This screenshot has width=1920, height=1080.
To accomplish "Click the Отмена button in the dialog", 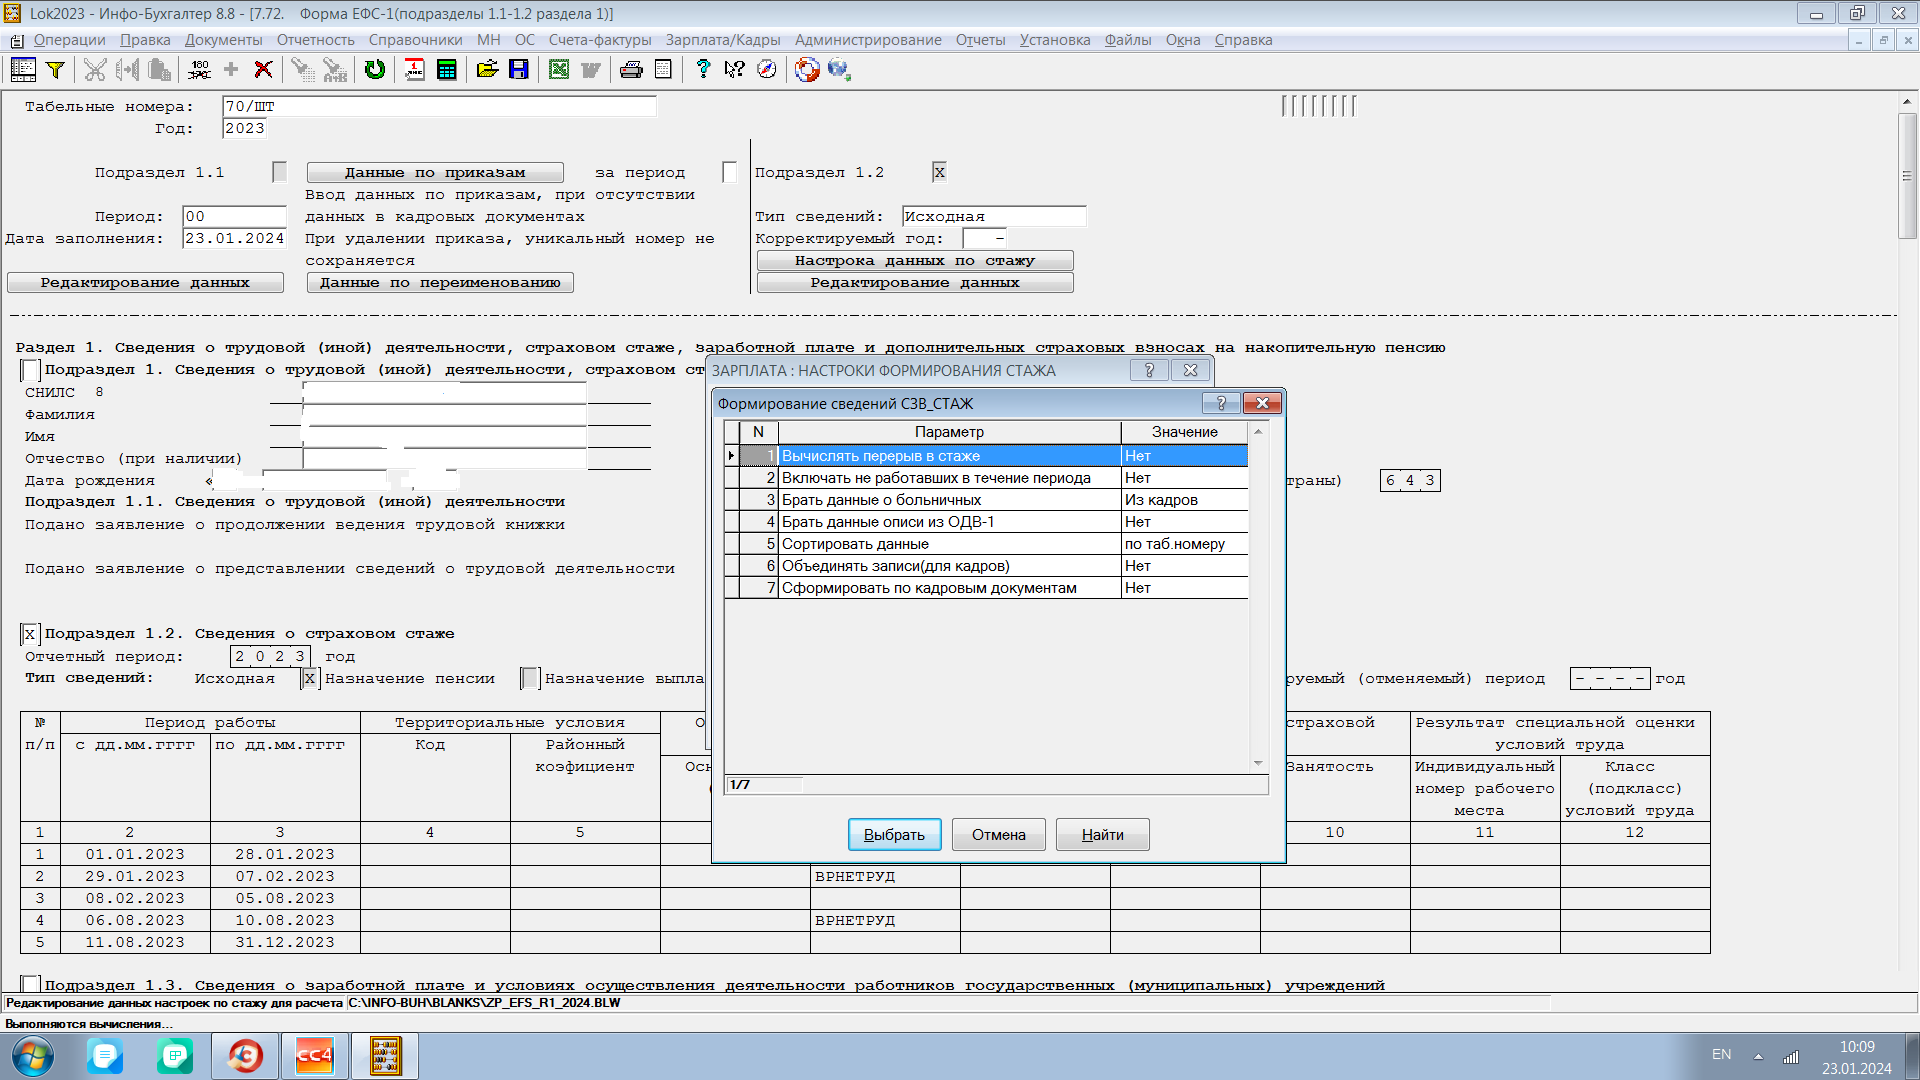I will [x=998, y=835].
